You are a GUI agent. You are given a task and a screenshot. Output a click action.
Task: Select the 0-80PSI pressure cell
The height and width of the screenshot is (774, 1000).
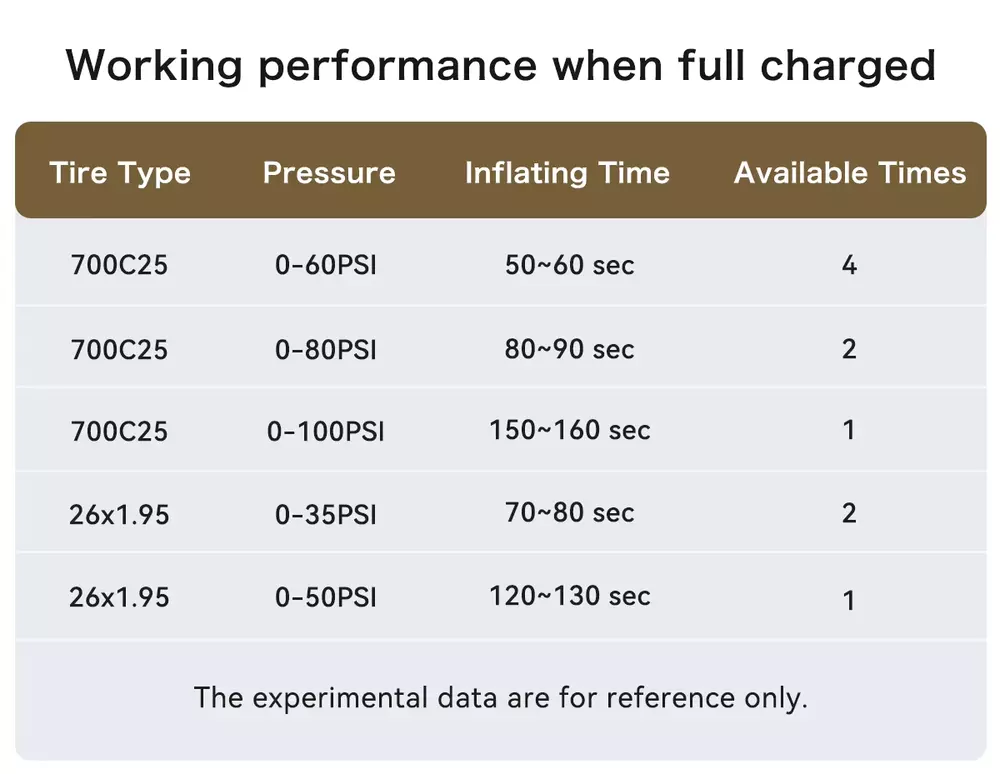click(x=326, y=350)
